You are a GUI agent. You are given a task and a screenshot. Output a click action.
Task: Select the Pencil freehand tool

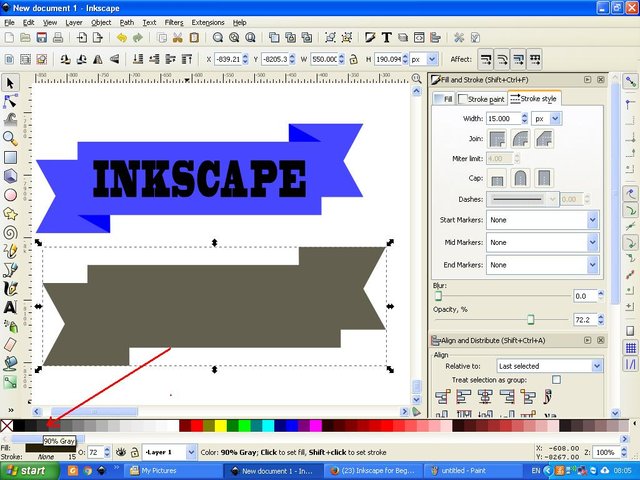pyautogui.click(x=10, y=251)
